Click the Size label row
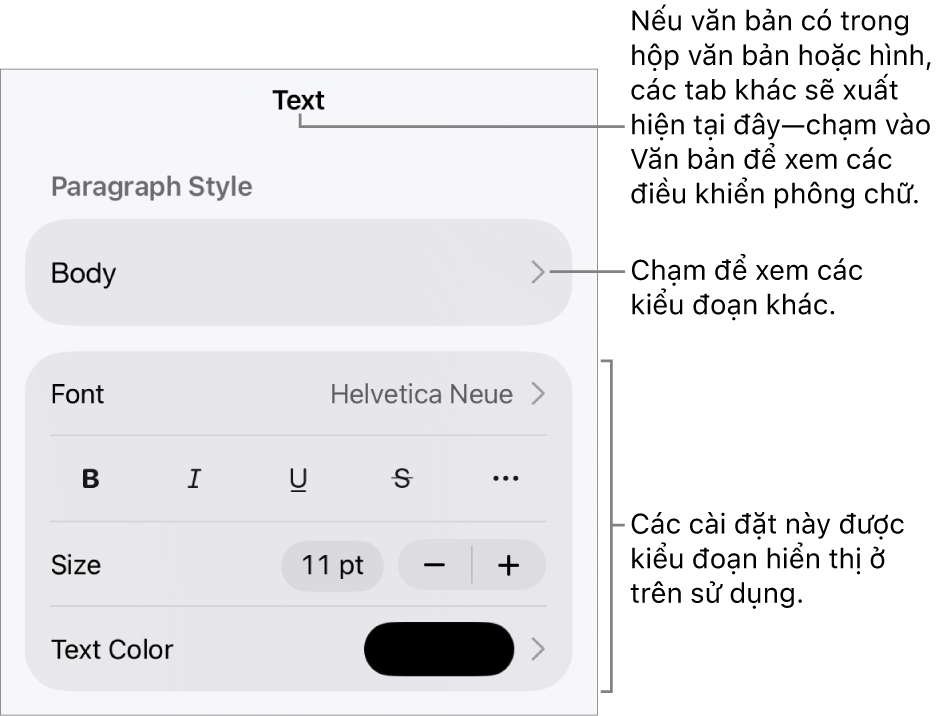The width and height of the screenshot is (944, 716). [x=76, y=565]
